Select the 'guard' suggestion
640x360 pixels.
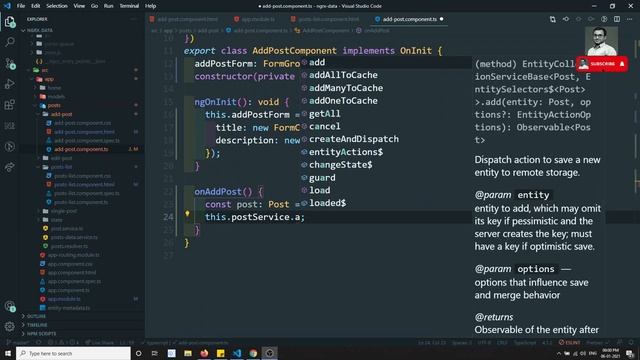pos(386,178)
